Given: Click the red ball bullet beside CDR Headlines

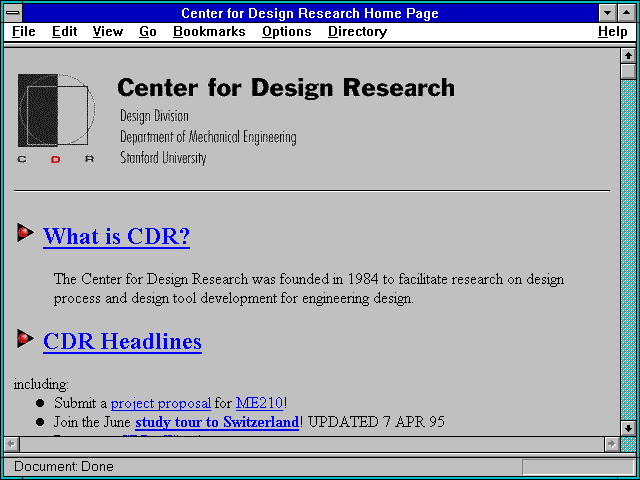Looking at the screenshot, I should pos(25,338).
